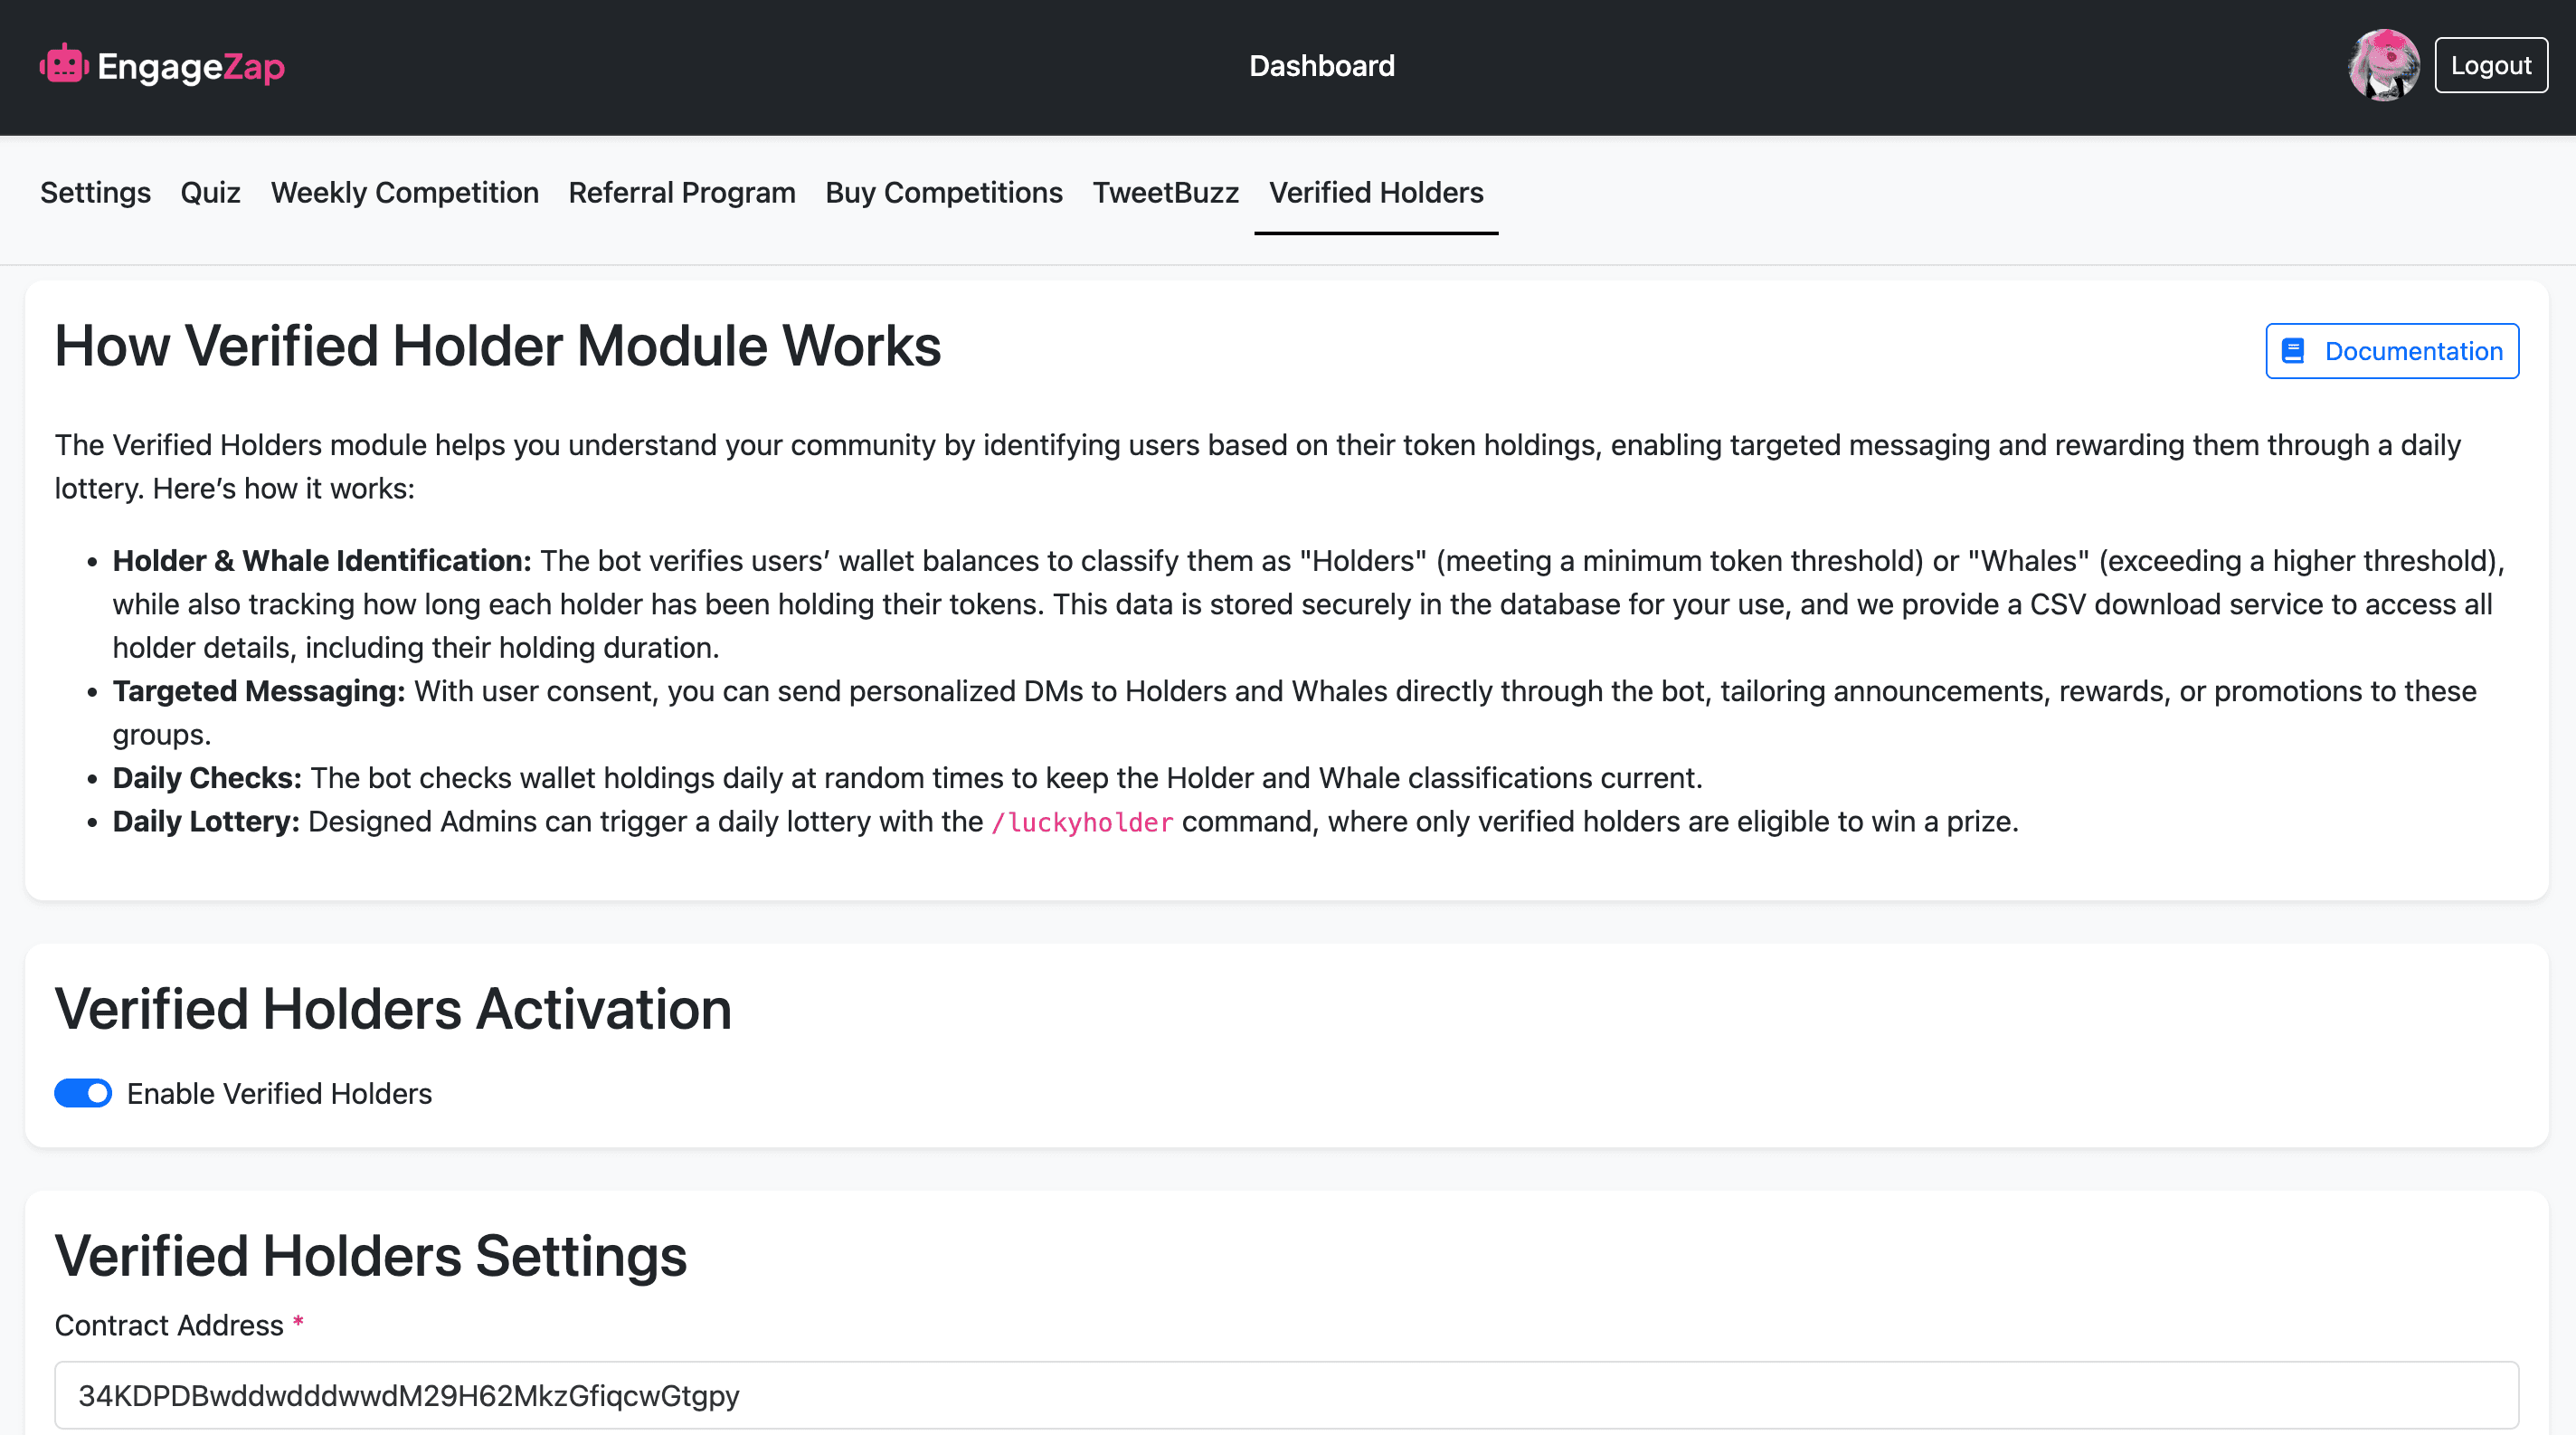Click the How Verified Holder Module Works heading

coord(497,346)
